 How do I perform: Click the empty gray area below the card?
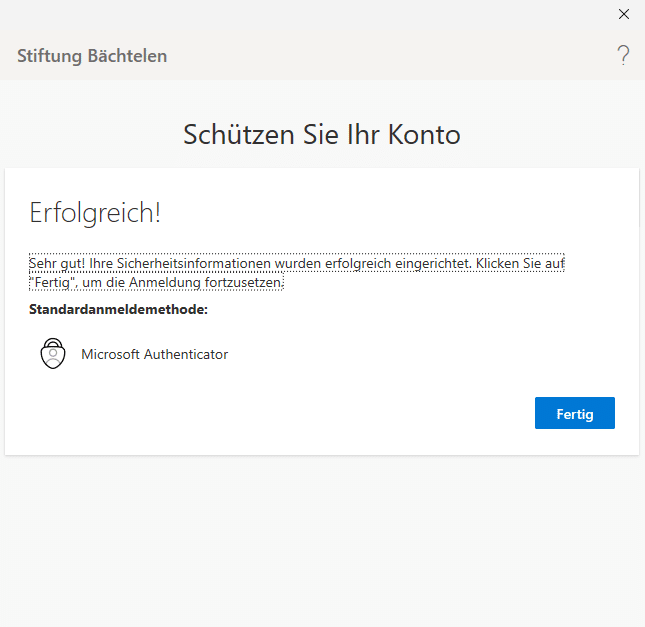[x=322, y=540]
